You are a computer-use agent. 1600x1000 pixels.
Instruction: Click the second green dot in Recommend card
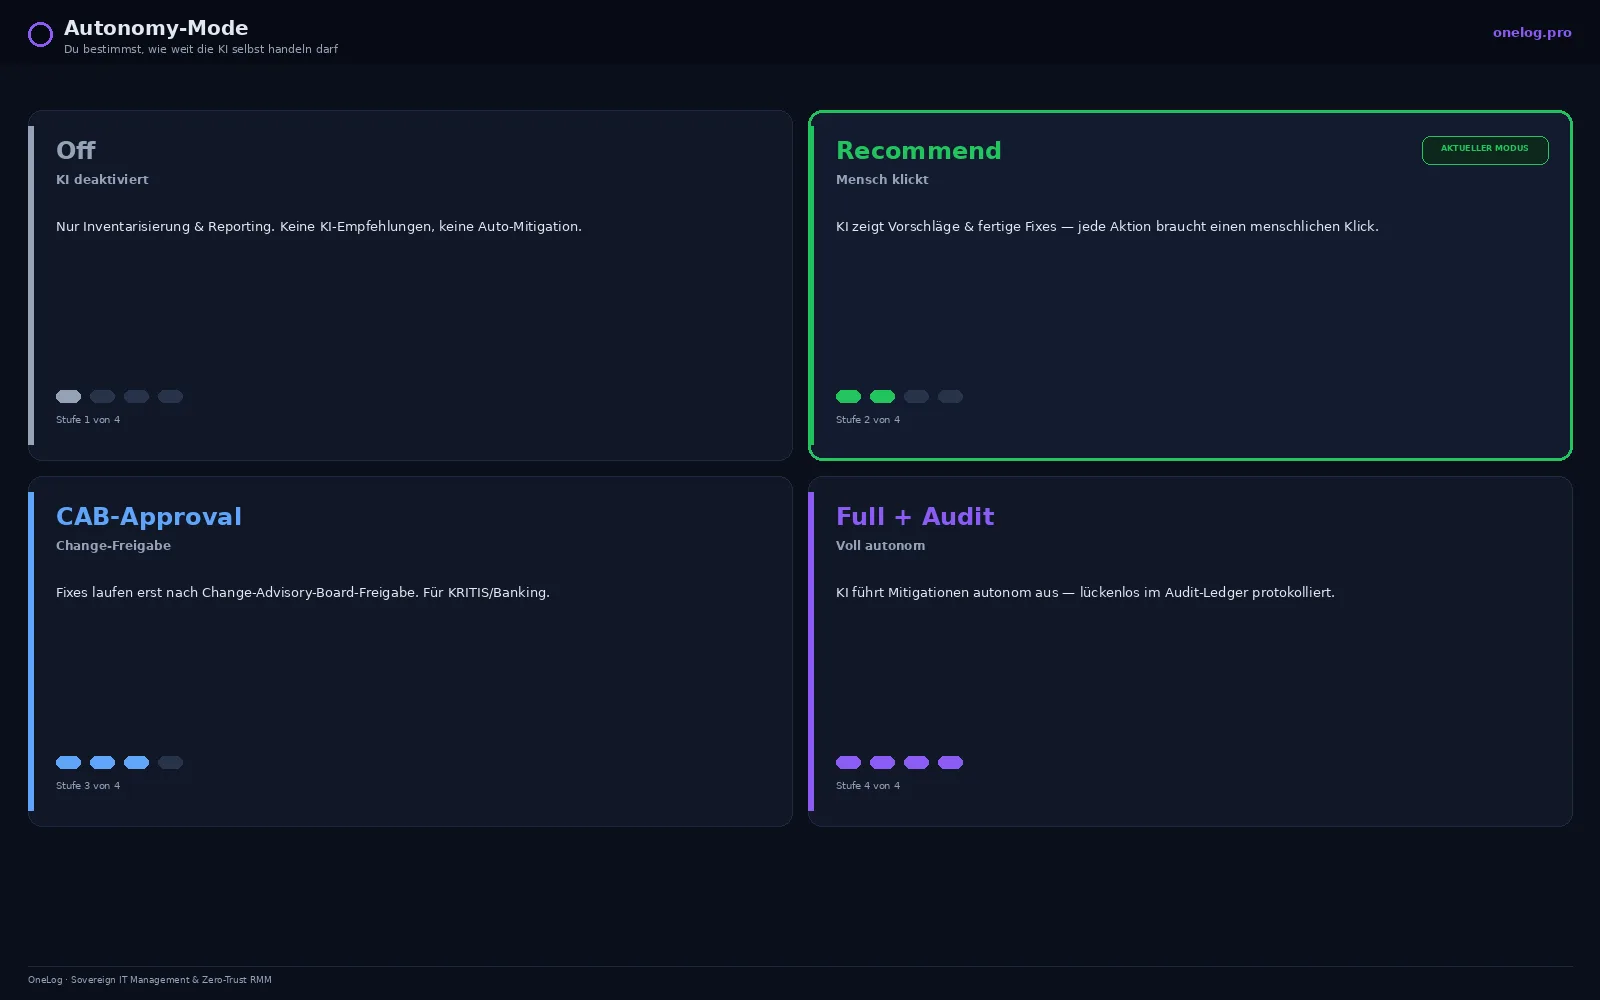click(x=883, y=397)
